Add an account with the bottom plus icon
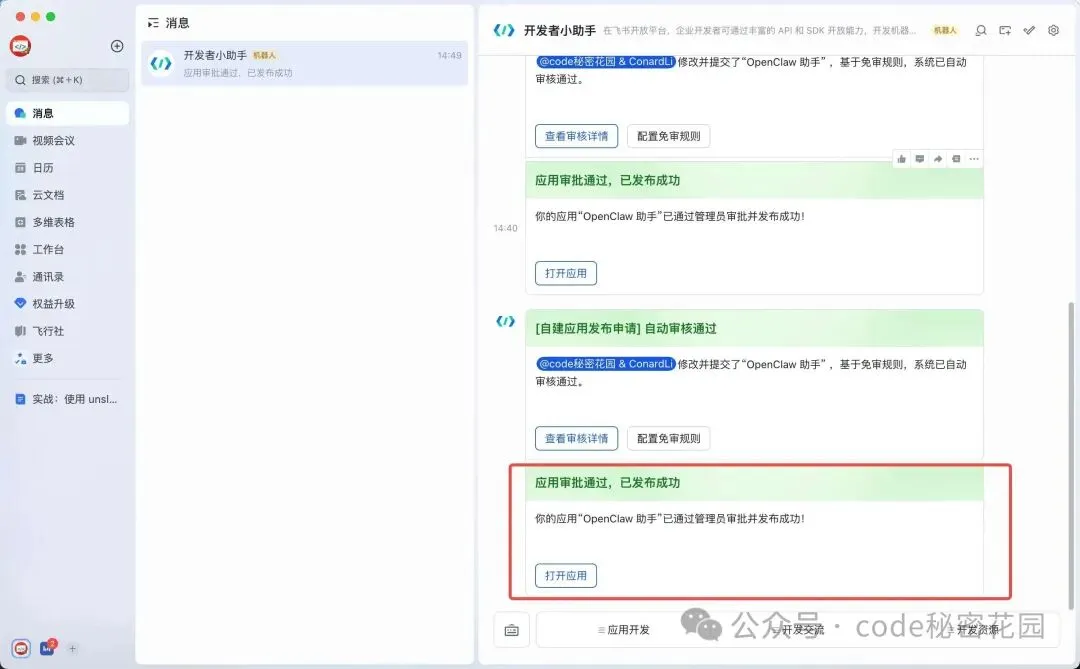The image size is (1080, 669). pyautogui.click(x=72, y=648)
